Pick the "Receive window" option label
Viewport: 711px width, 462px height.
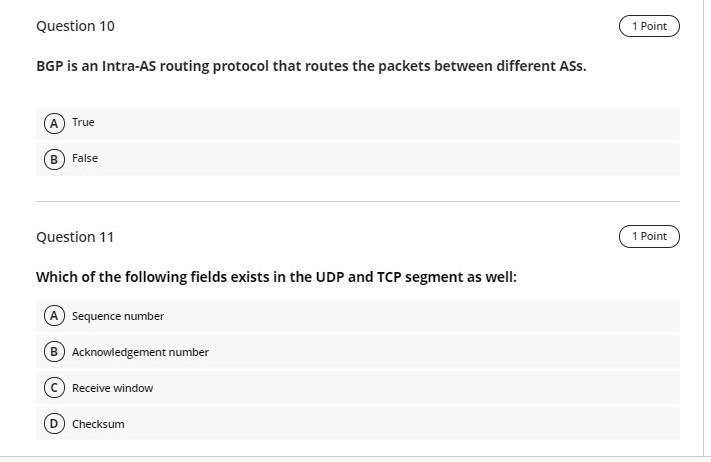(112, 388)
